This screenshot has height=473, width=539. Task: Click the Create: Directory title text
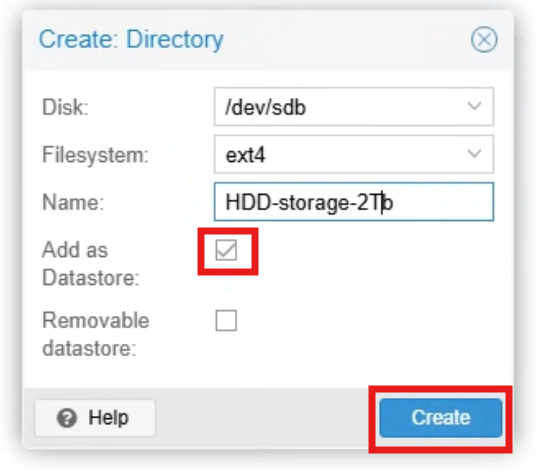coord(131,40)
